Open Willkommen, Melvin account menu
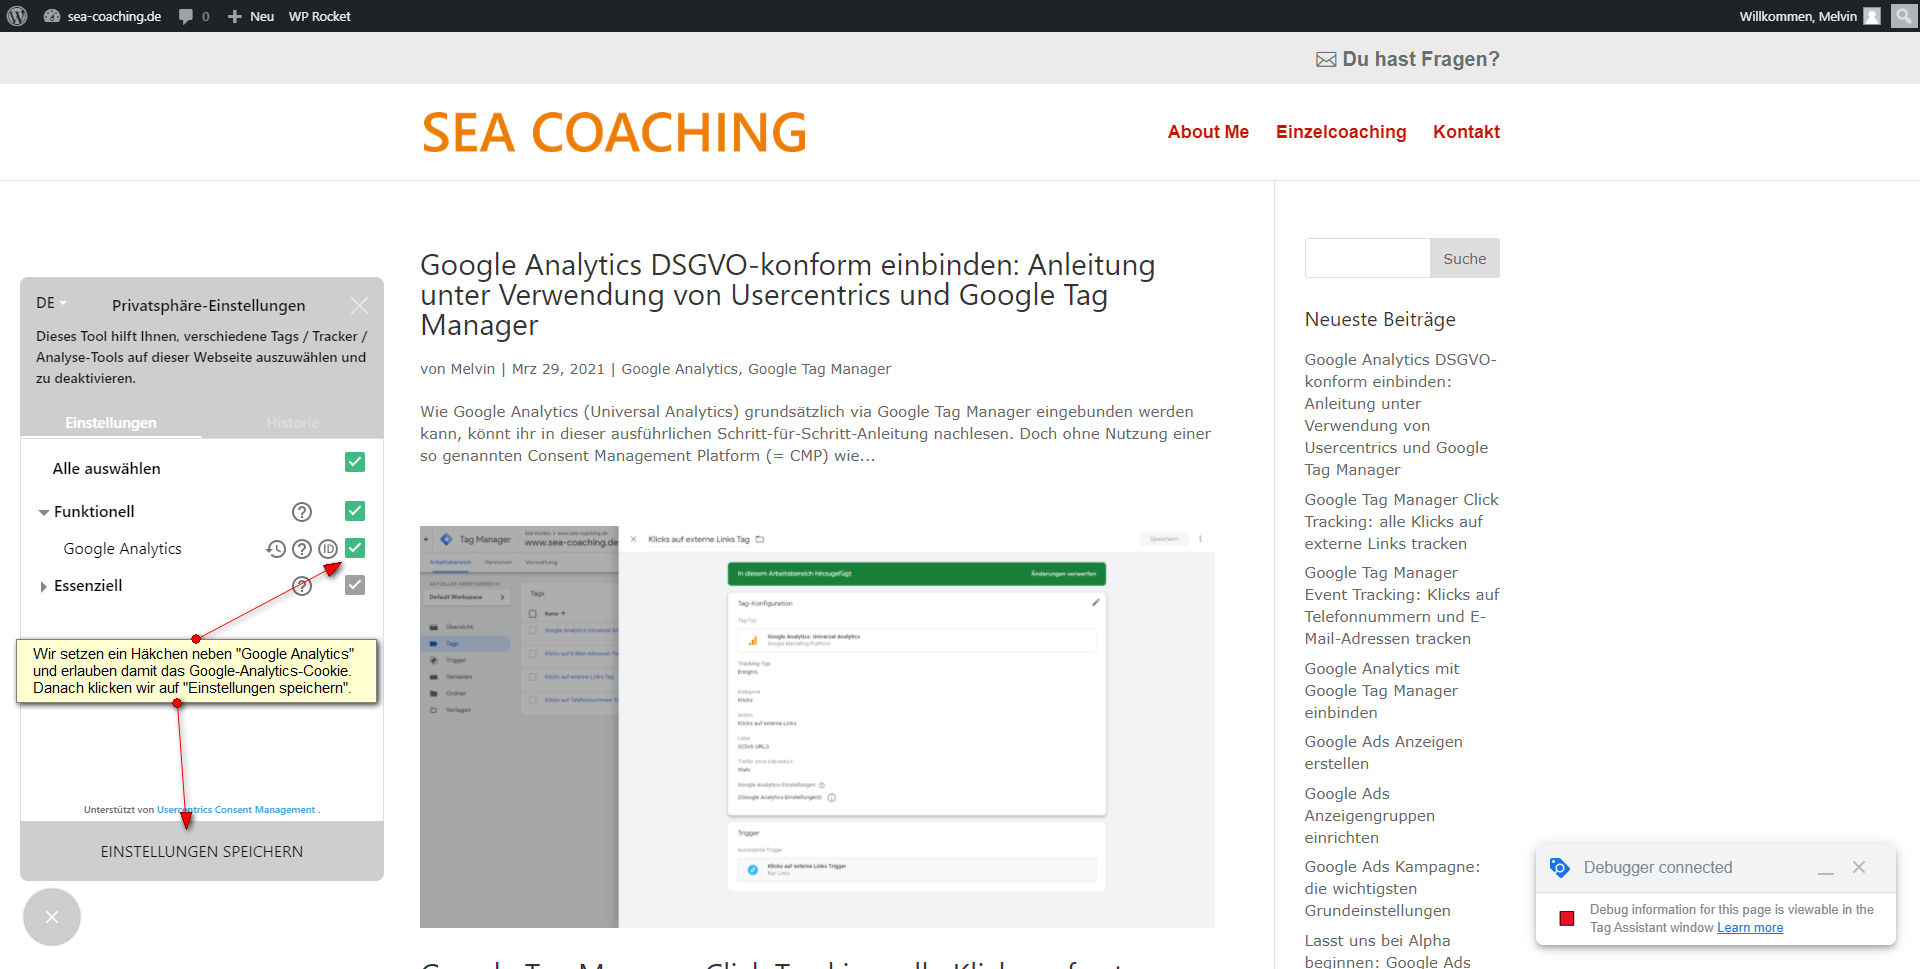Image resolution: width=1920 pixels, height=969 pixels. 1810,16
